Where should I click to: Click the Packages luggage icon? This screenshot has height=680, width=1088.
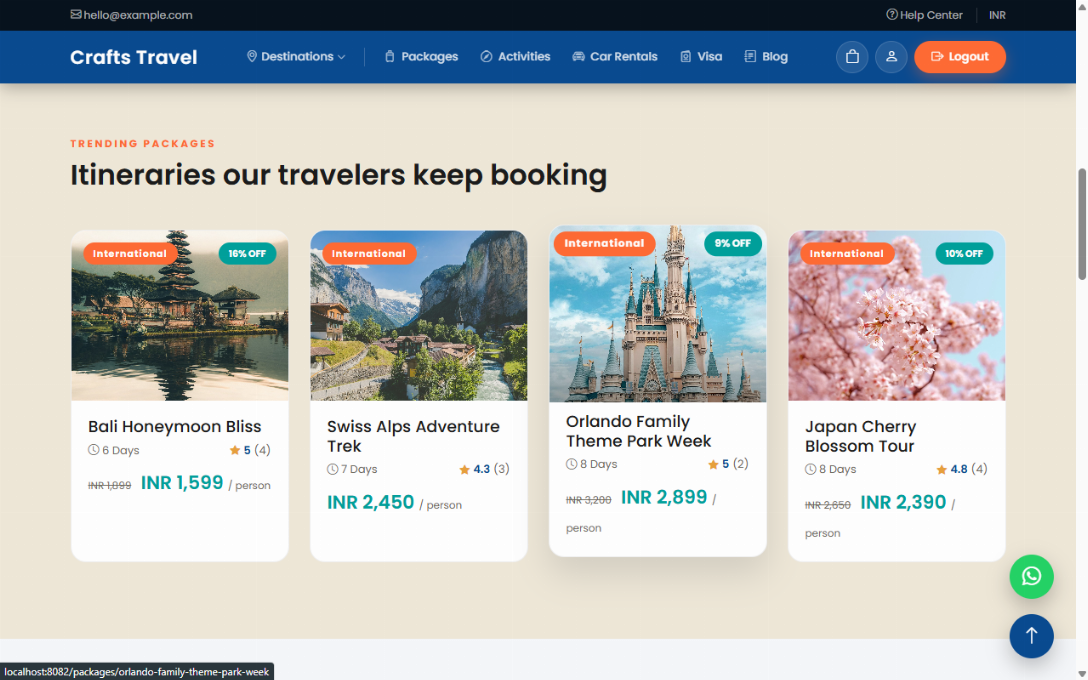pos(389,56)
